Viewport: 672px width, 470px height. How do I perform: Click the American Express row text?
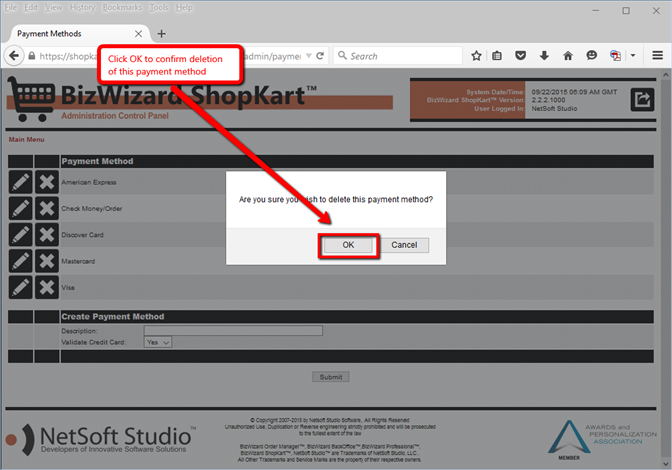pos(89,183)
